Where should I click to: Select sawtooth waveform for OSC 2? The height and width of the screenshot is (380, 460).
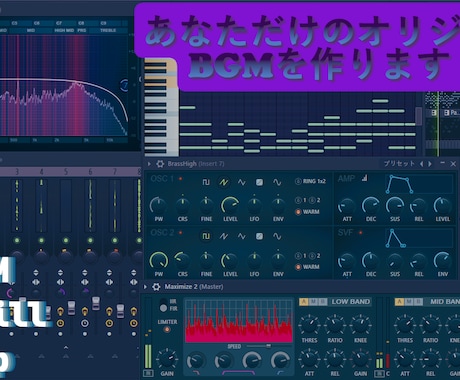224,236
